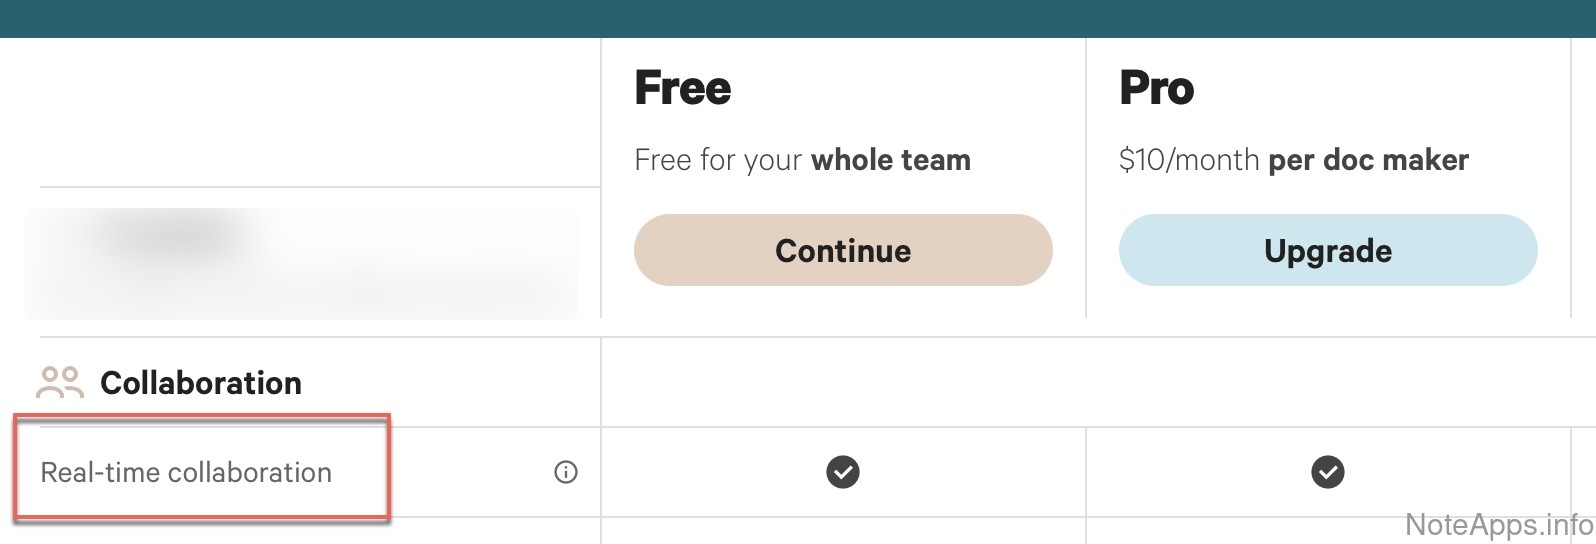Click the blurred workspace name area
Screen dimensions: 1596x544
pyautogui.click(x=300, y=262)
